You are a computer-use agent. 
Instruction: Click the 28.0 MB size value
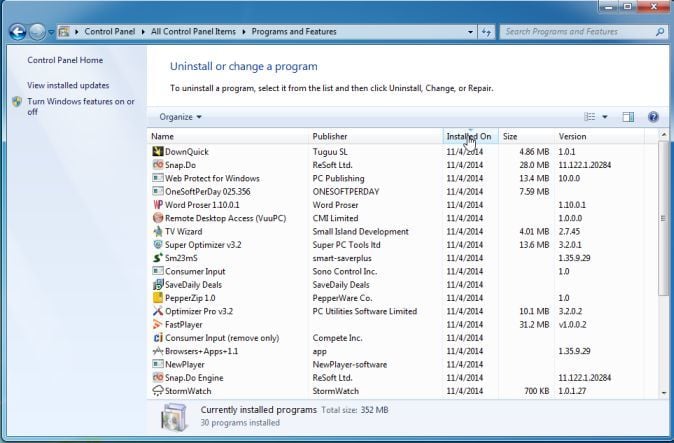click(x=534, y=165)
